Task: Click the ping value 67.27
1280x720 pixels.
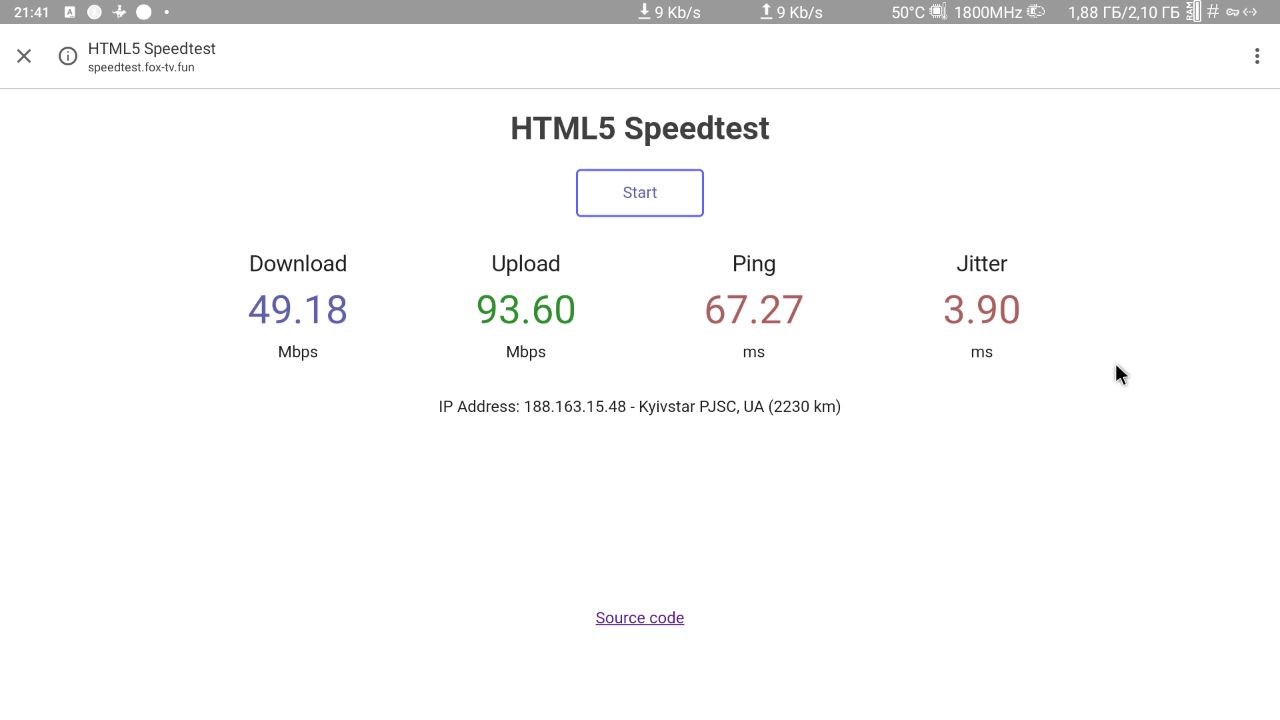Action: pos(754,309)
